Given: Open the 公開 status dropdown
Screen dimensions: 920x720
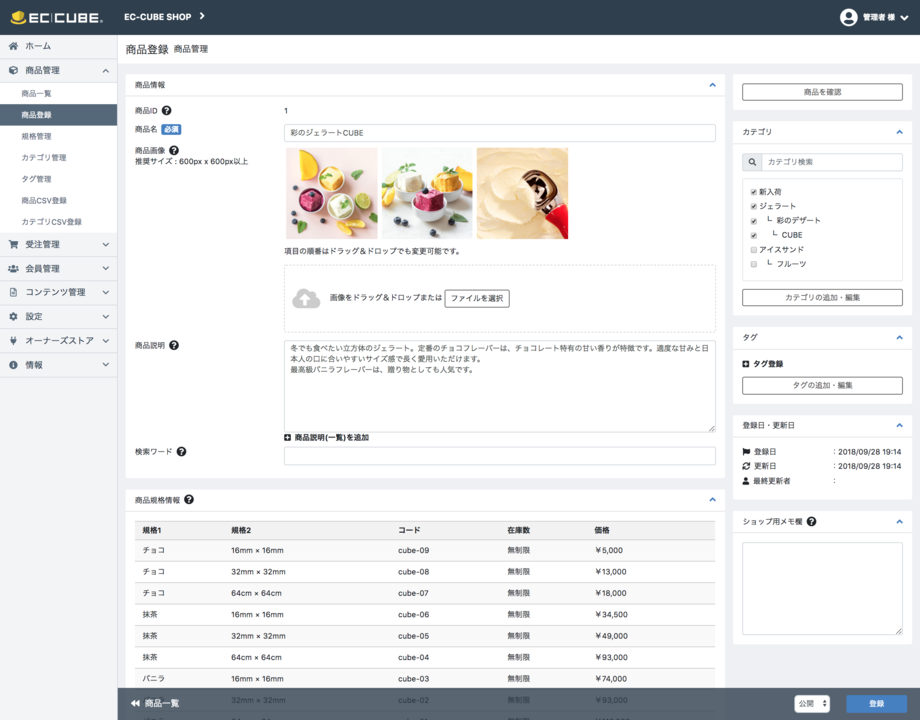Looking at the screenshot, I should 812,703.
